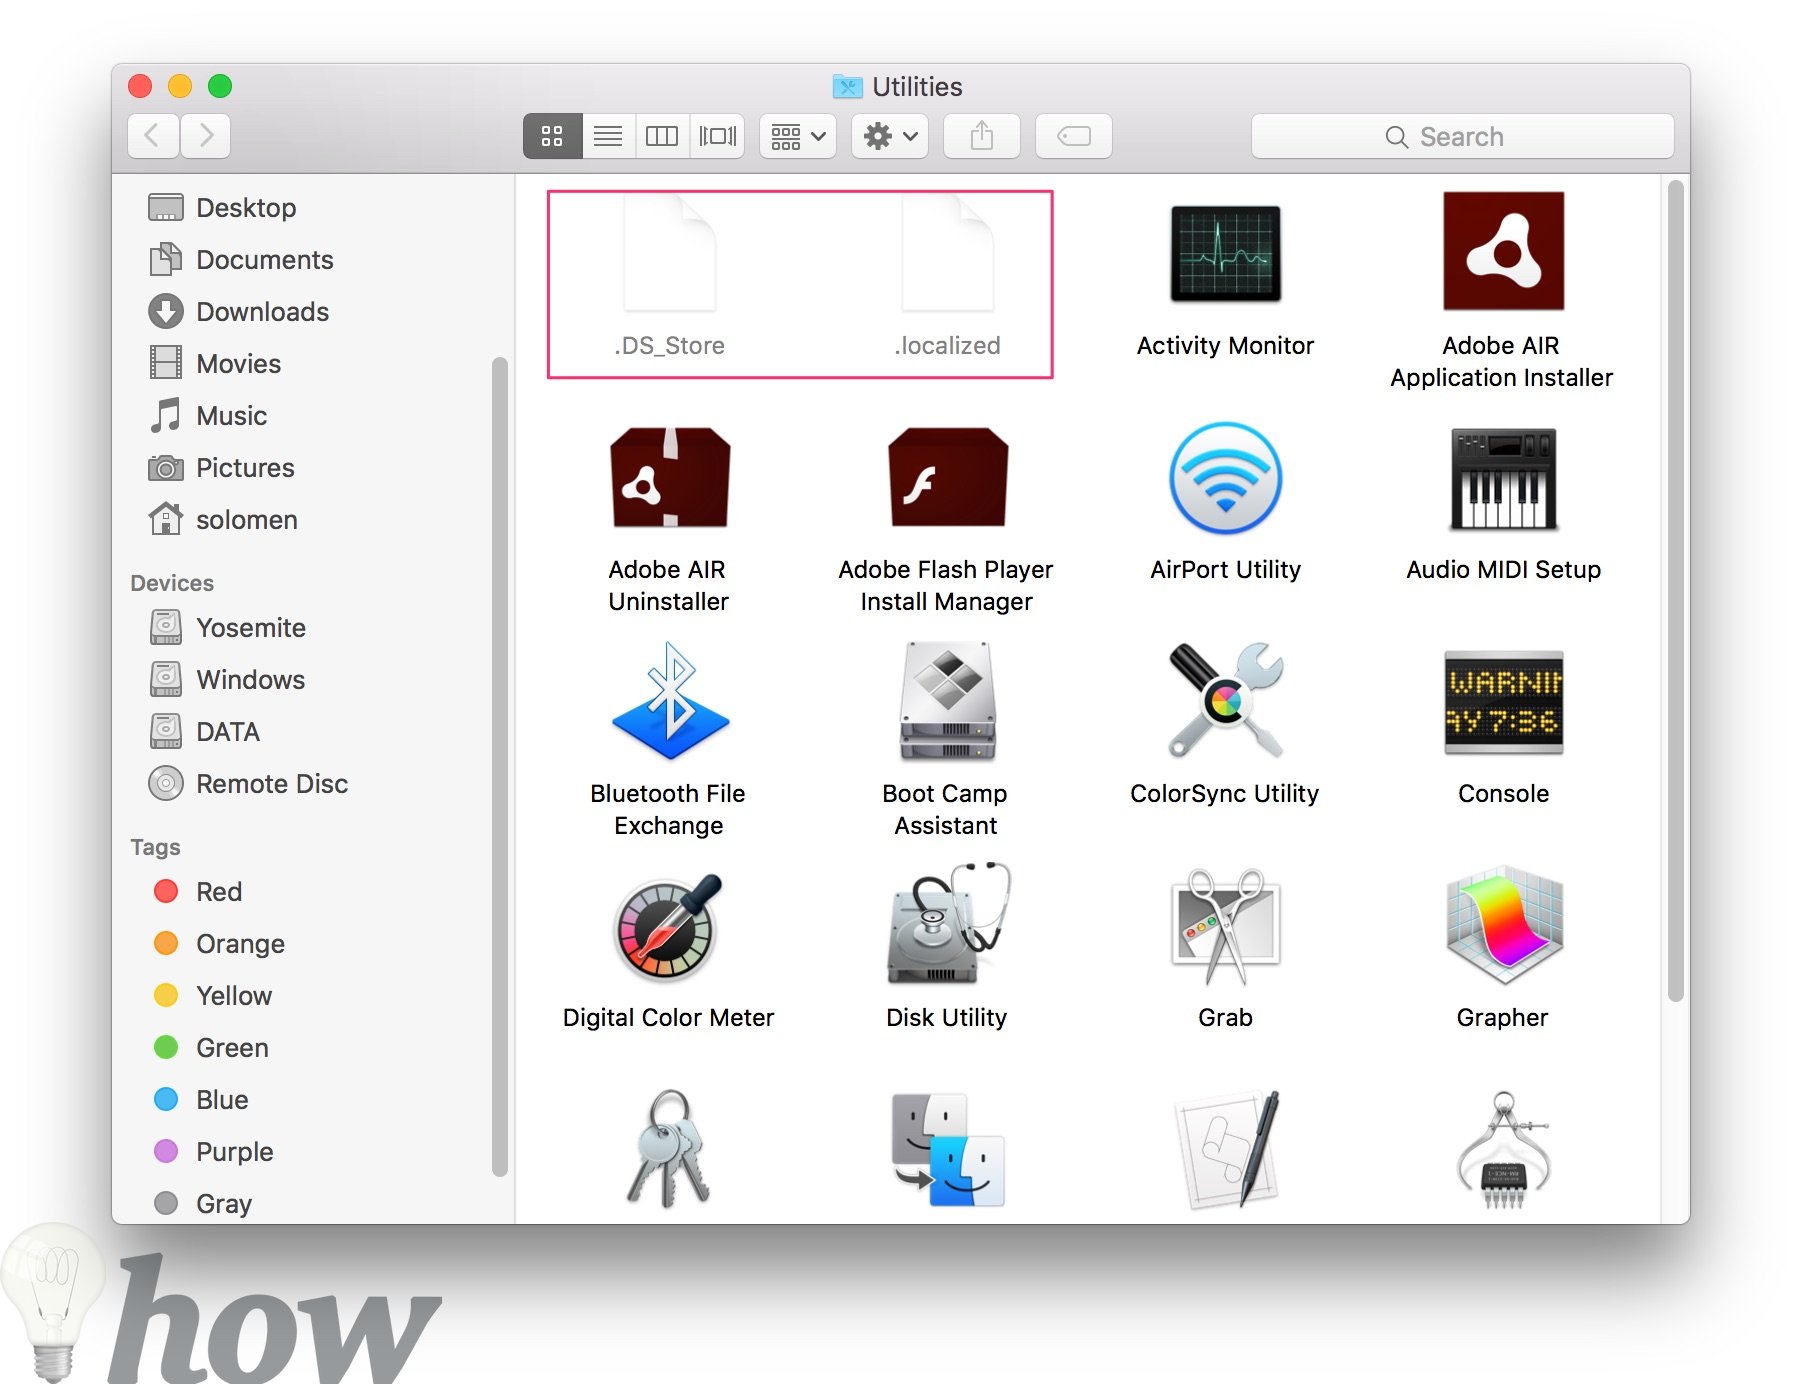
Task: Switch to icon view
Action: pos(552,136)
